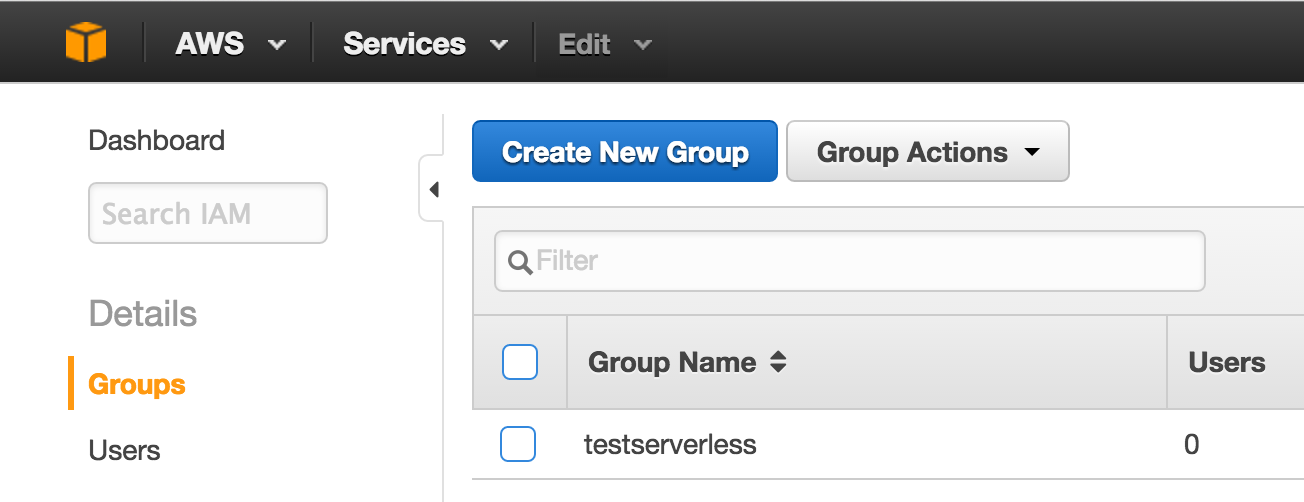The image size is (1304, 502).
Task: Click into the Filter text field
Action: point(850,261)
